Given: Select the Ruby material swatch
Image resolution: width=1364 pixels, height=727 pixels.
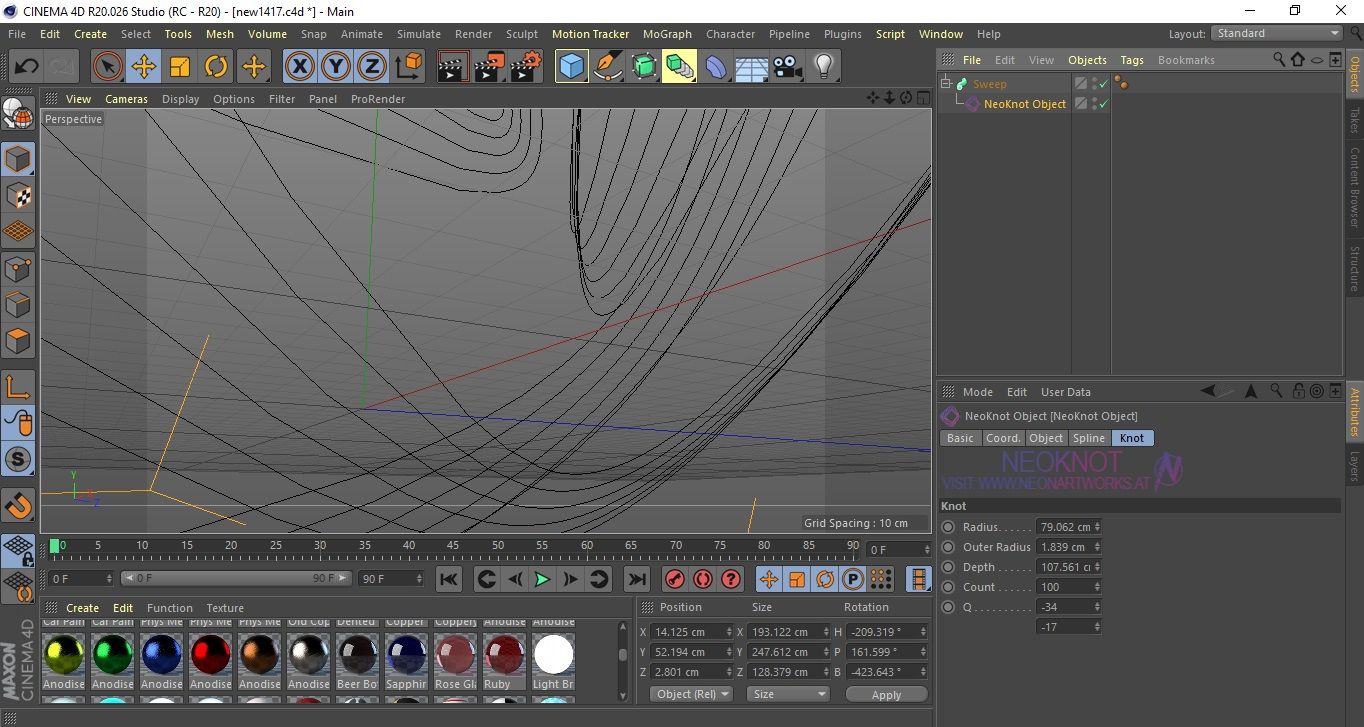Looking at the screenshot, I should (x=504, y=655).
